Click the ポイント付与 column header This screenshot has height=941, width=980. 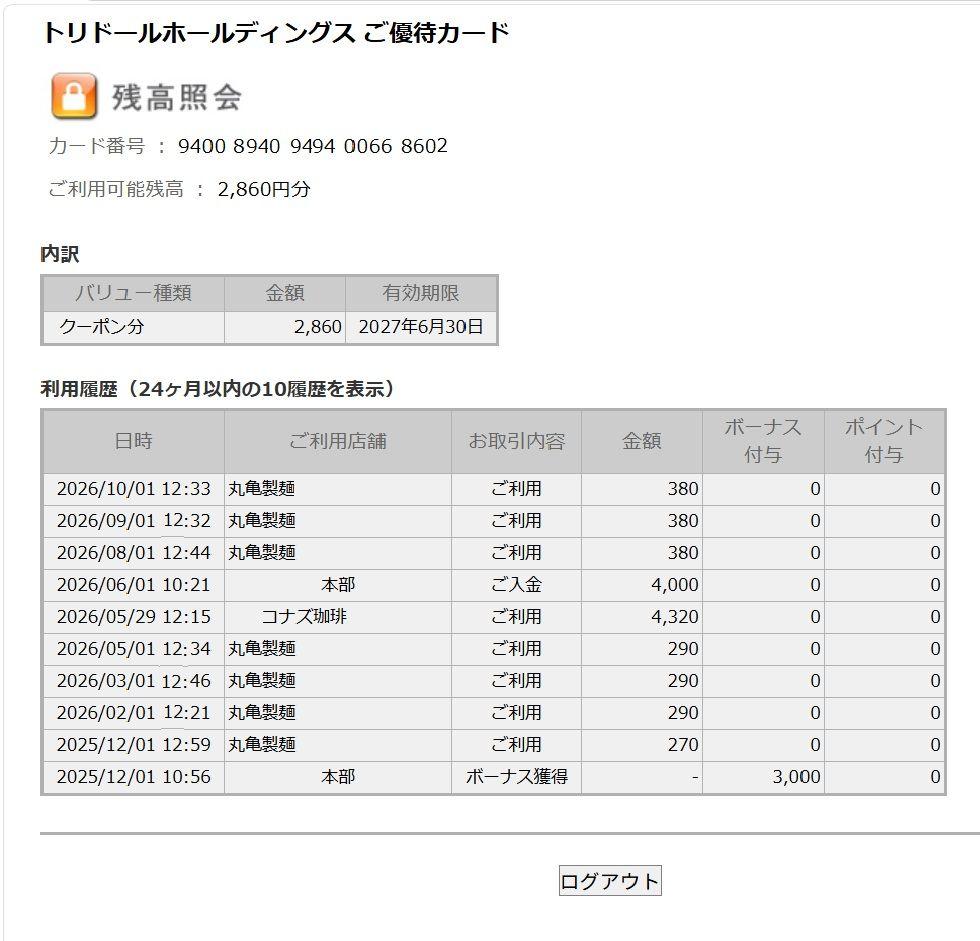point(884,441)
